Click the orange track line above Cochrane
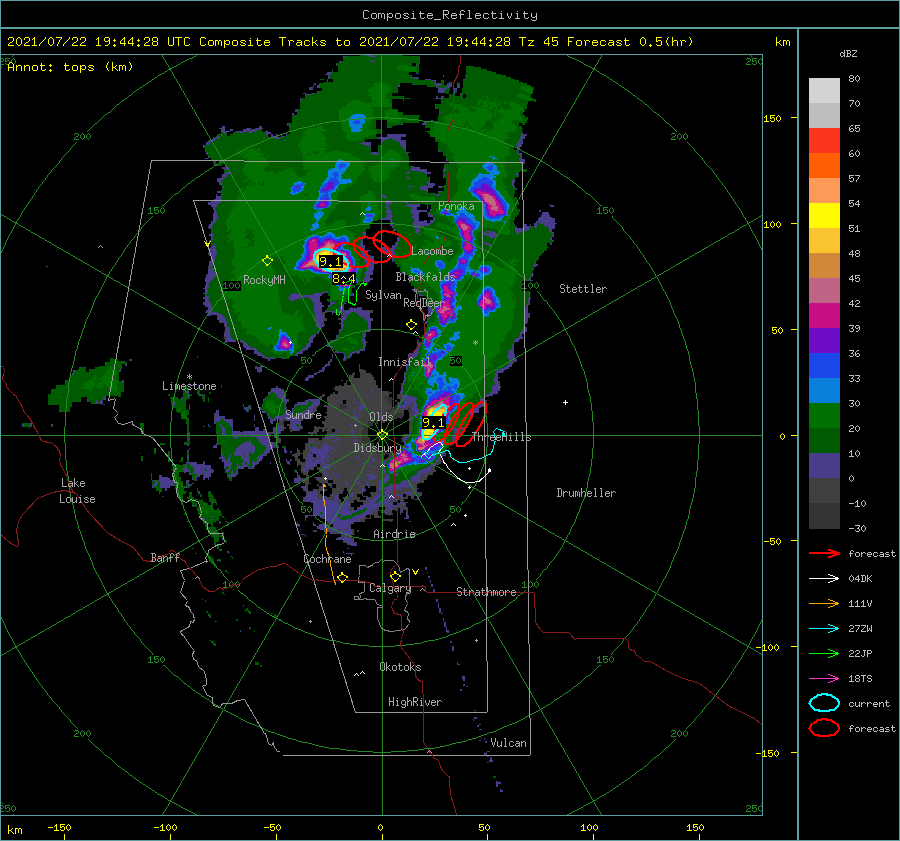The height and width of the screenshot is (841, 900). (x=327, y=534)
